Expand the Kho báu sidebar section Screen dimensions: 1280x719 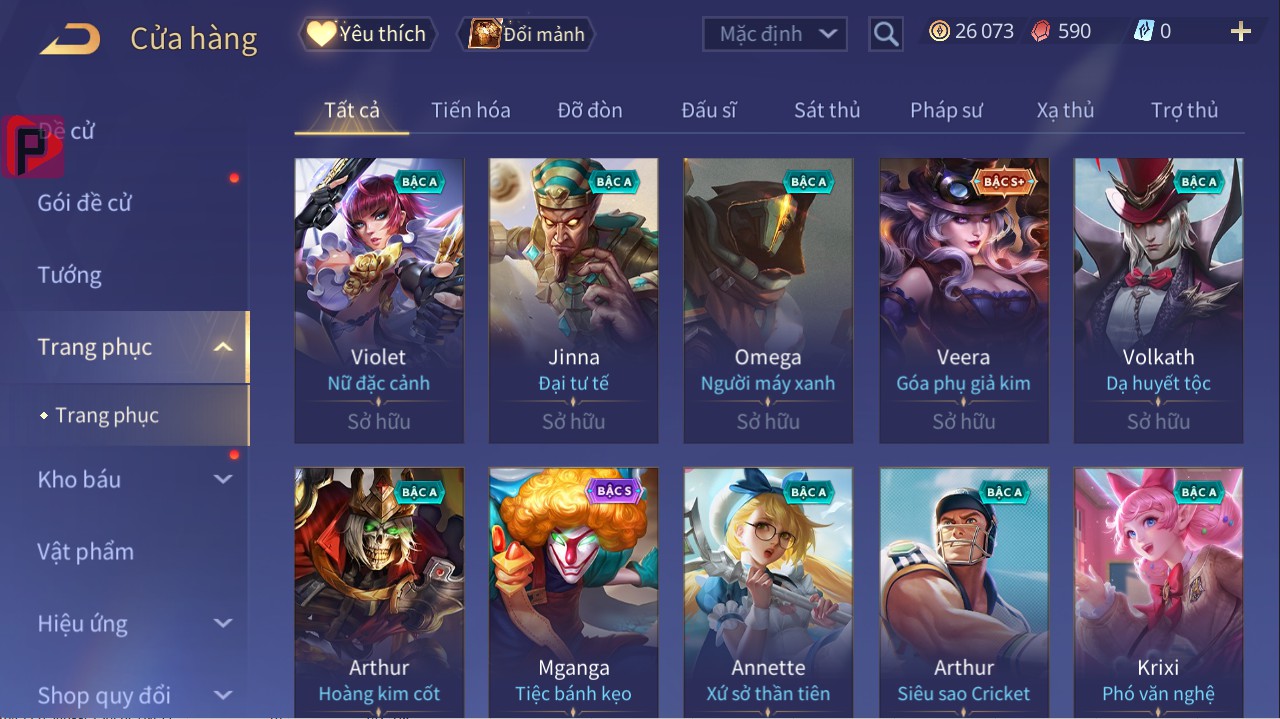click(x=223, y=479)
